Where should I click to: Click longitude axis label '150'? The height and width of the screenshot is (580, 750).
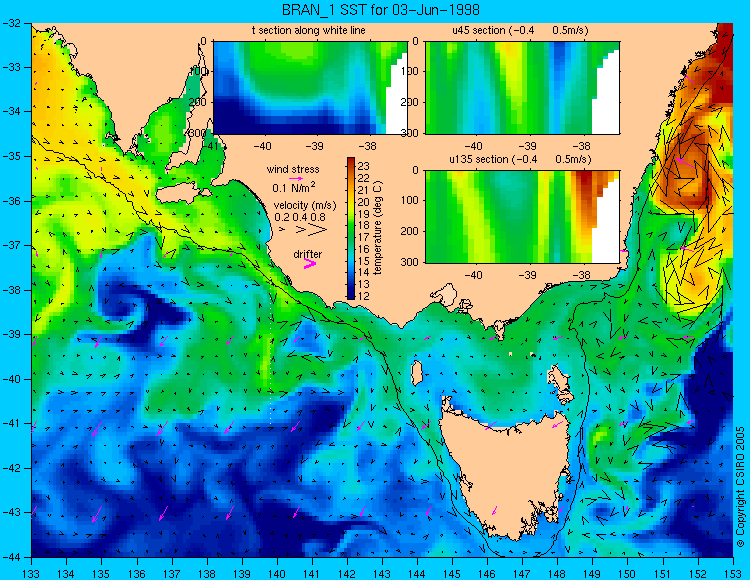pos(627,573)
